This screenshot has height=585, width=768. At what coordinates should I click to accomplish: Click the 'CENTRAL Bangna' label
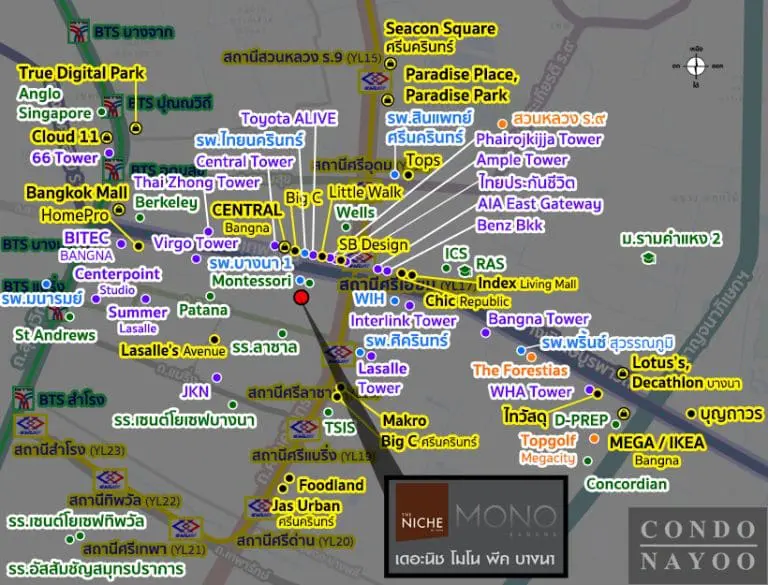click(247, 218)
